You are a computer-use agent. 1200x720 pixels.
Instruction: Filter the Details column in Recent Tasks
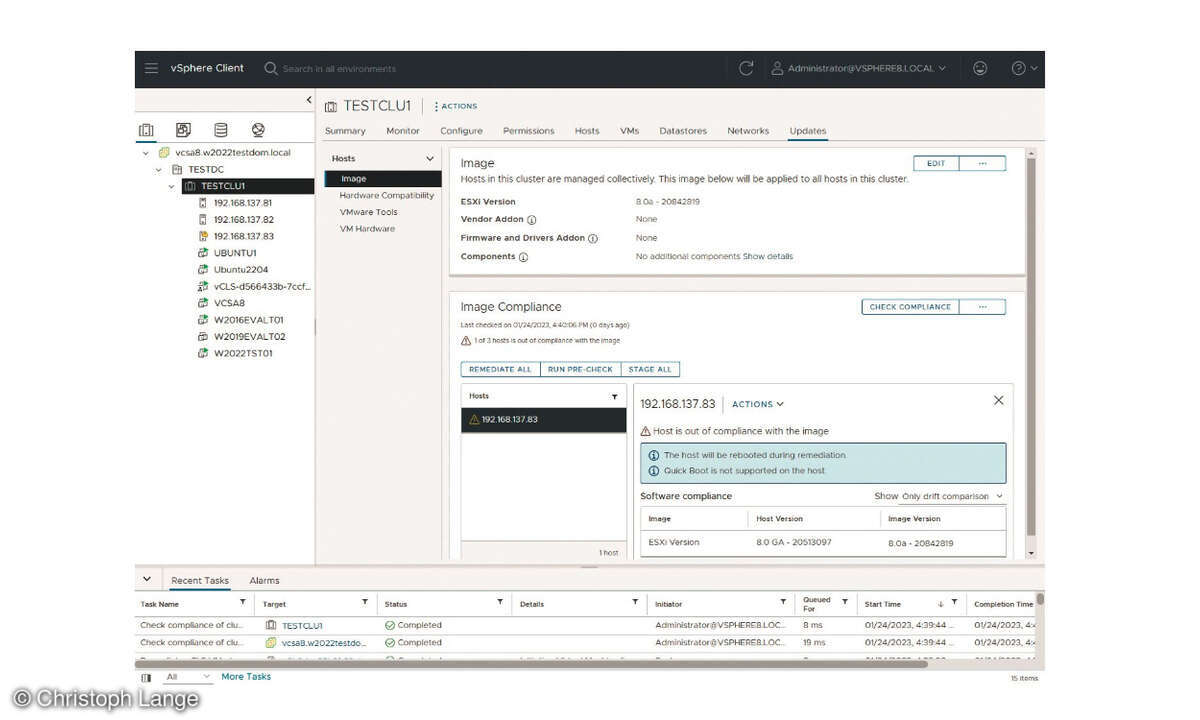click(635, 602)
